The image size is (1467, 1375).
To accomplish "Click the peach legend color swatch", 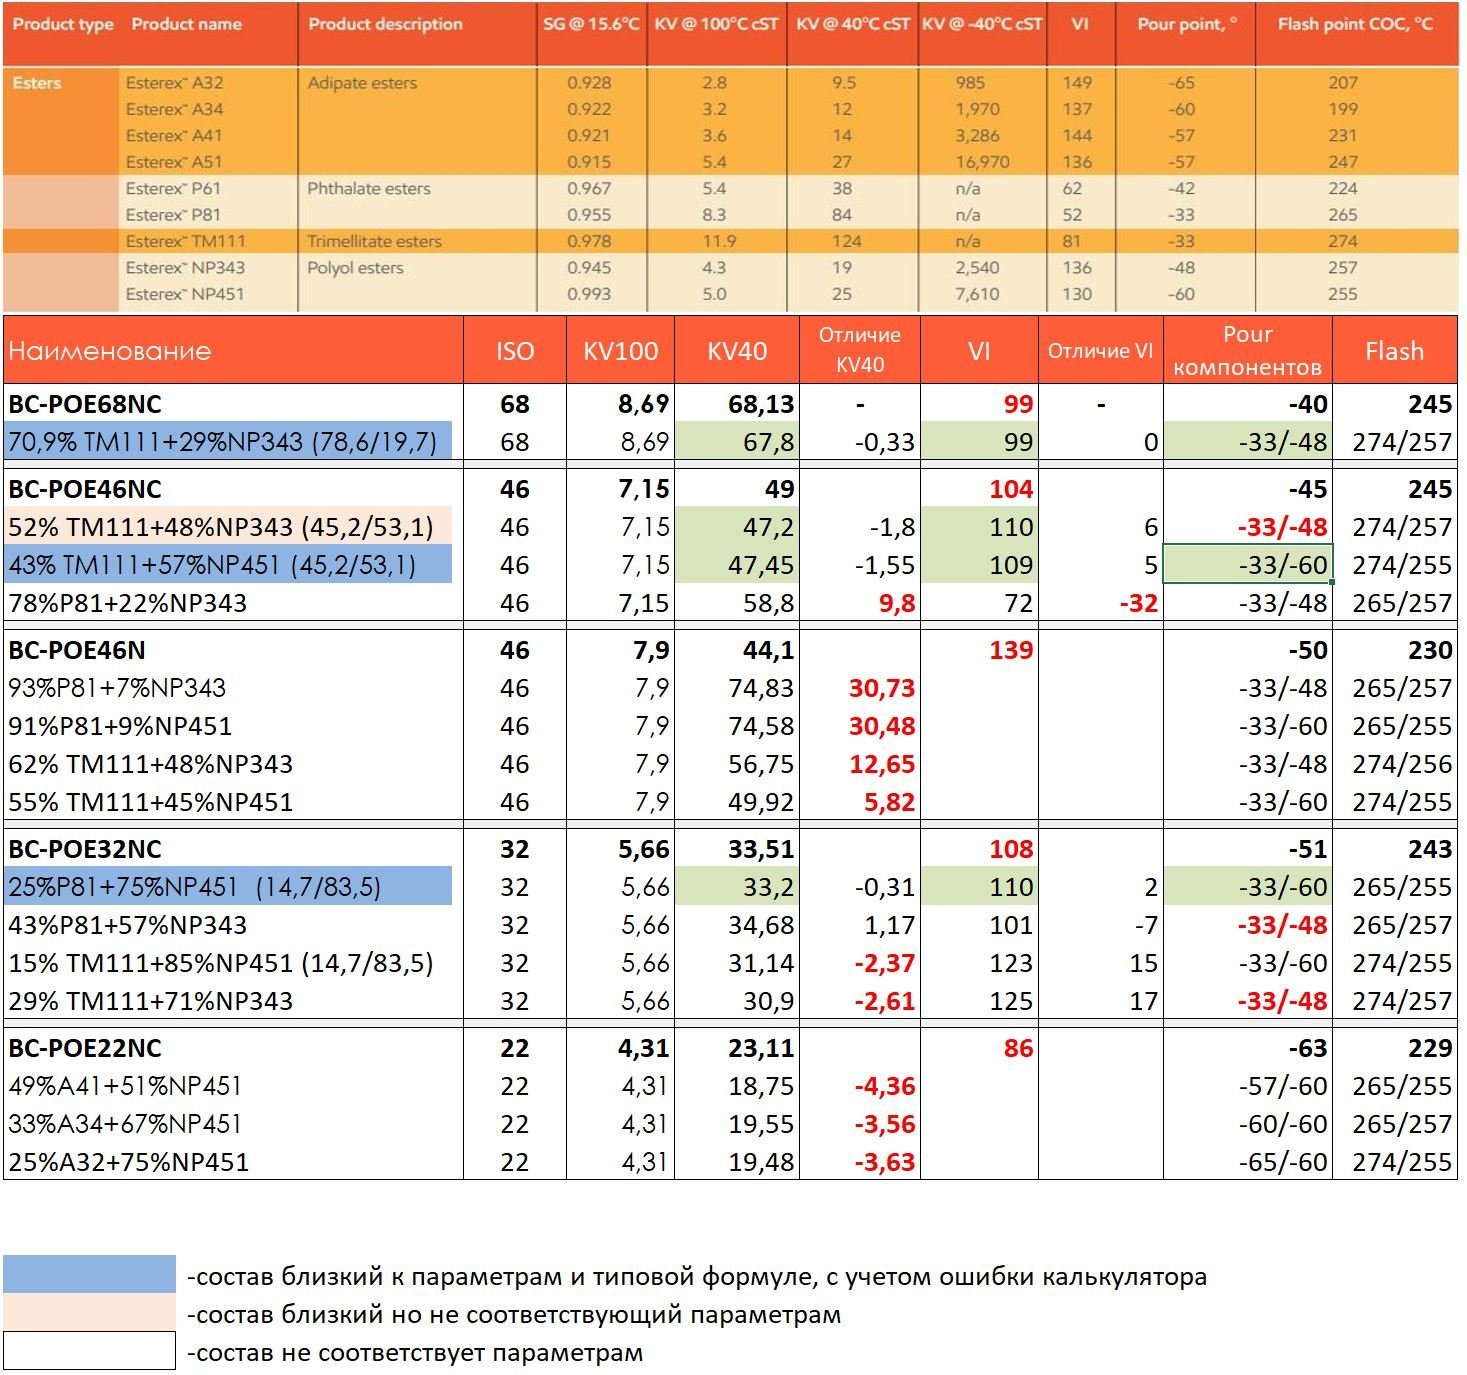I will point(89,1313).
